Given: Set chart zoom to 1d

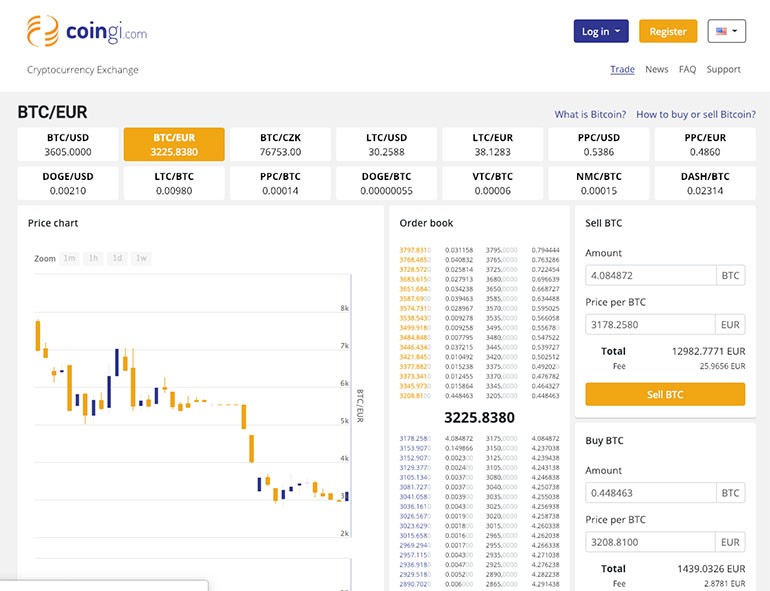Looking at the screenshot, I should 117,258.
